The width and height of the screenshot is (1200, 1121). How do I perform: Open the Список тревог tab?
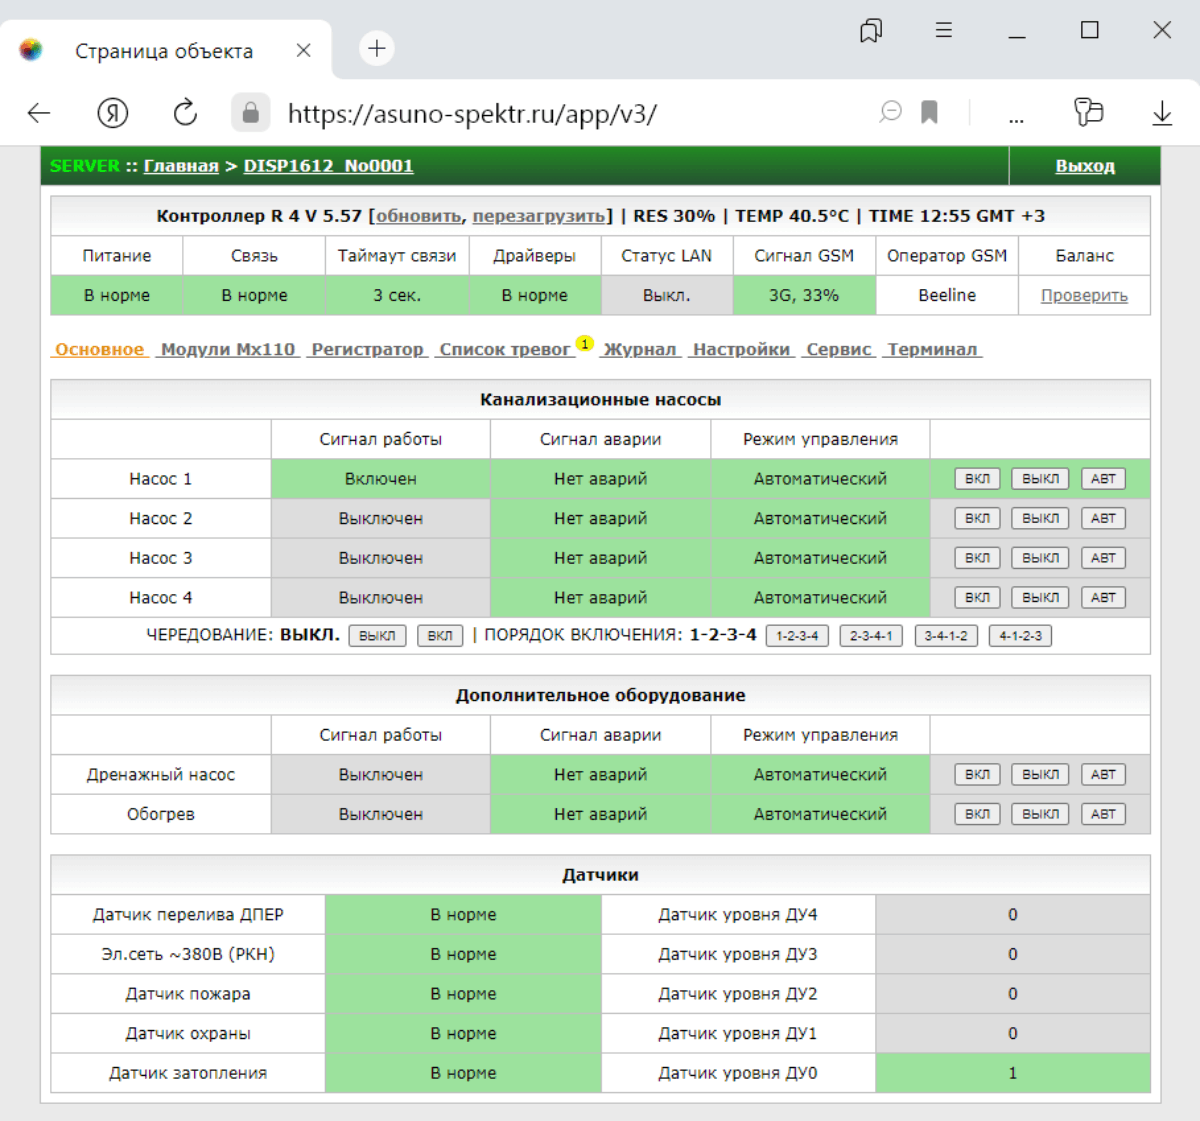point(505,349)
